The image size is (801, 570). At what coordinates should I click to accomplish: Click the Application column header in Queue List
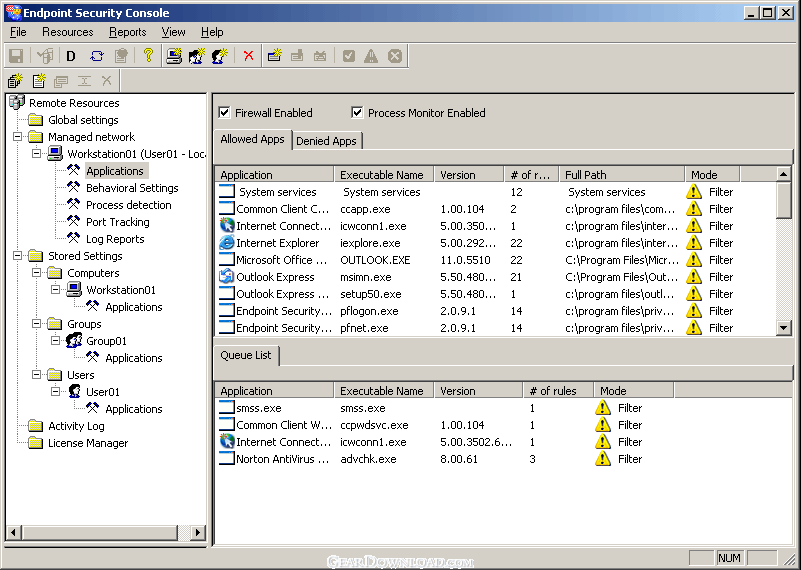tap(274, 391)
